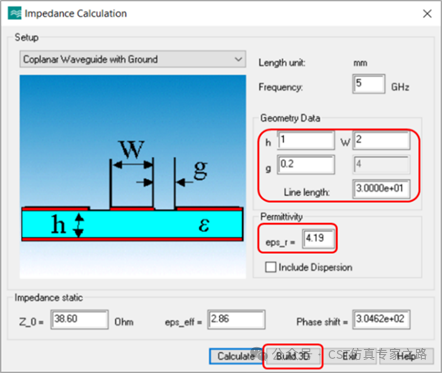
Task: Click the eps_eff result field
Action: point(236,320)
